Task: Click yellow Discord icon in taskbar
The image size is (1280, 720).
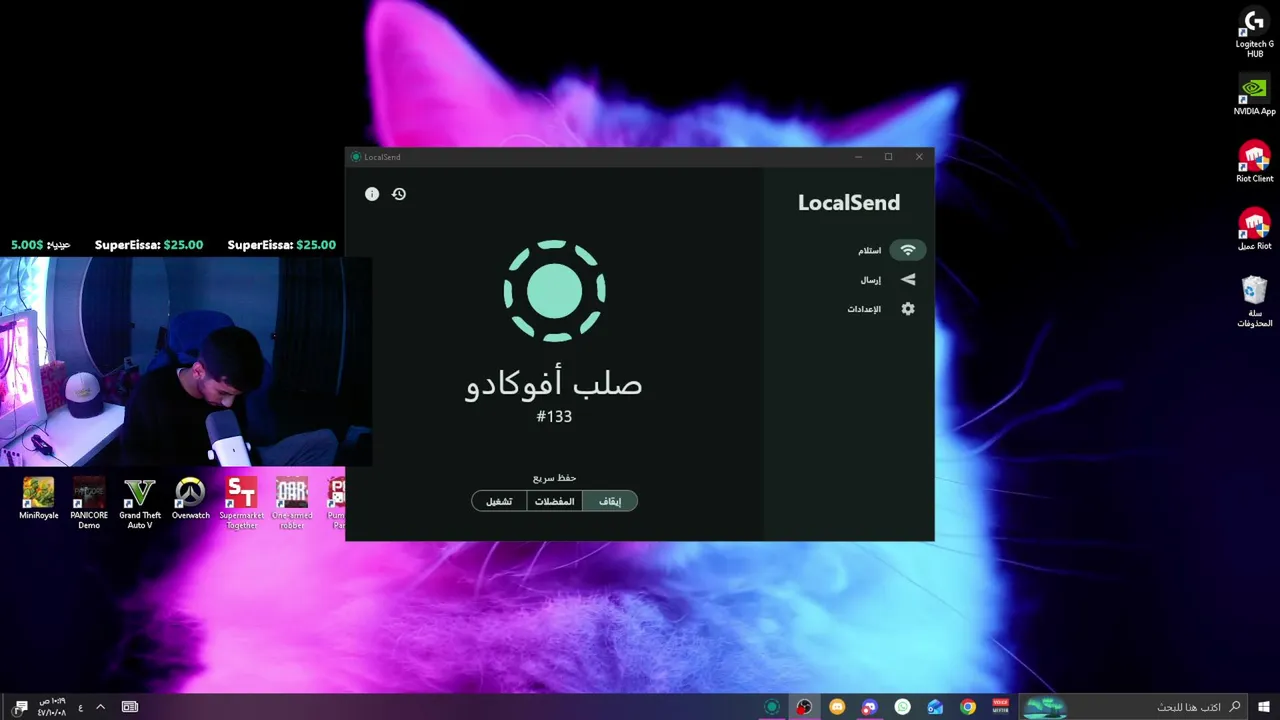Action: [x=837, y=707]
